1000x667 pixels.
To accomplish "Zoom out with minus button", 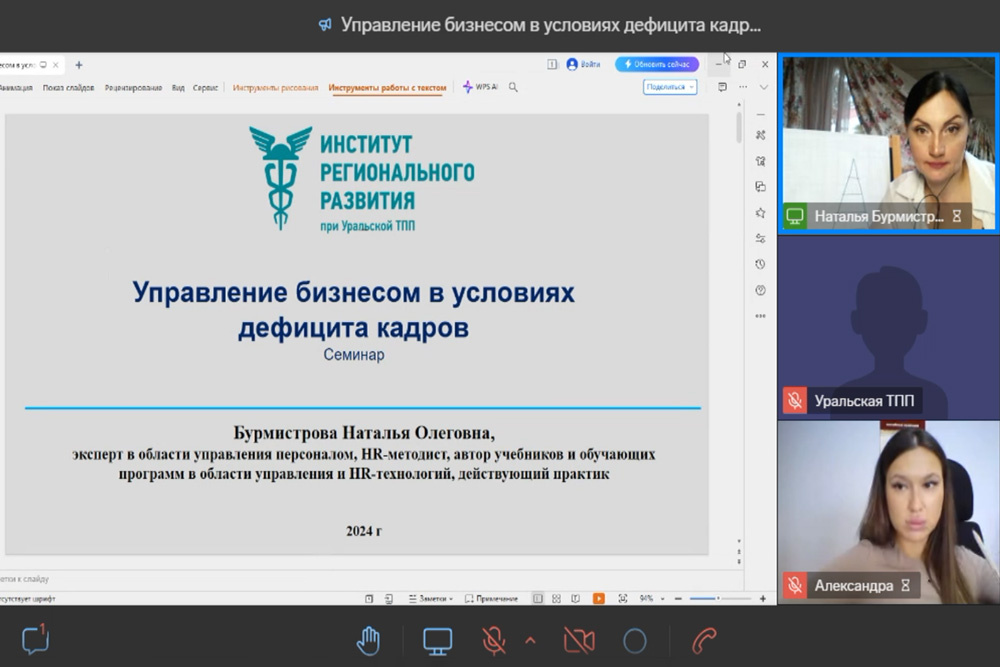I will (678, 599).
